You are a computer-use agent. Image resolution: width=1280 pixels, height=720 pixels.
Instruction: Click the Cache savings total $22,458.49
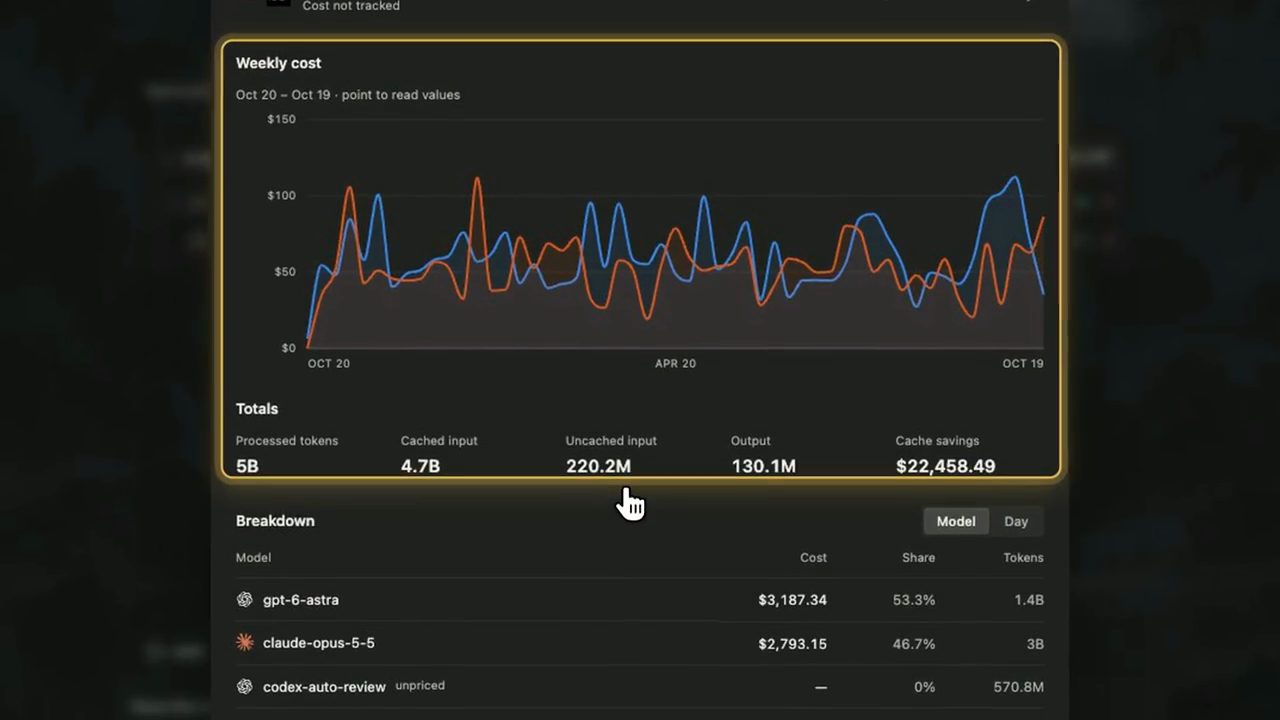(x=945, y=466)
